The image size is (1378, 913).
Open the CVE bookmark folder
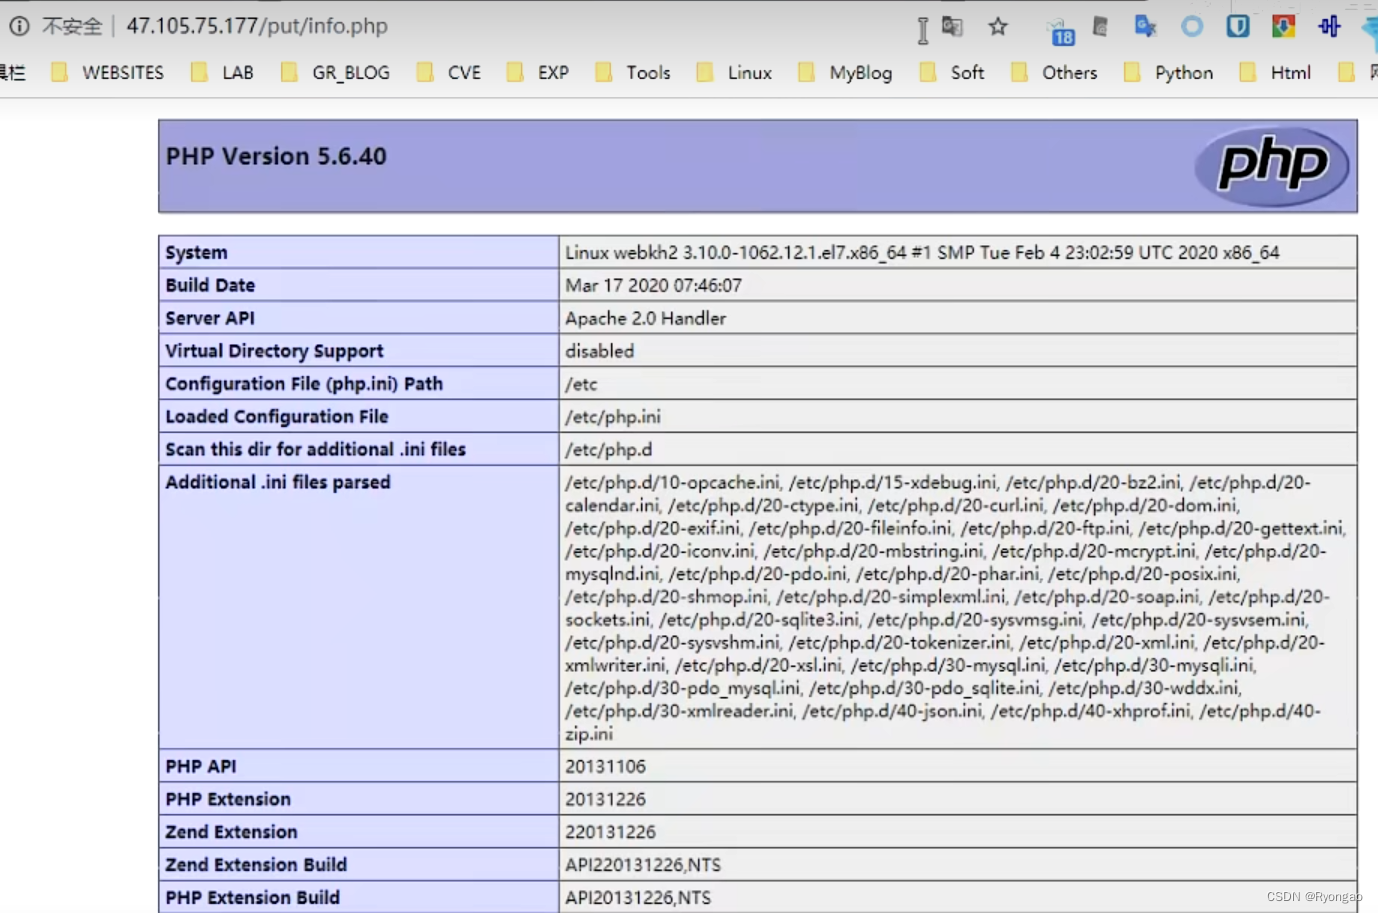point(449,72)
